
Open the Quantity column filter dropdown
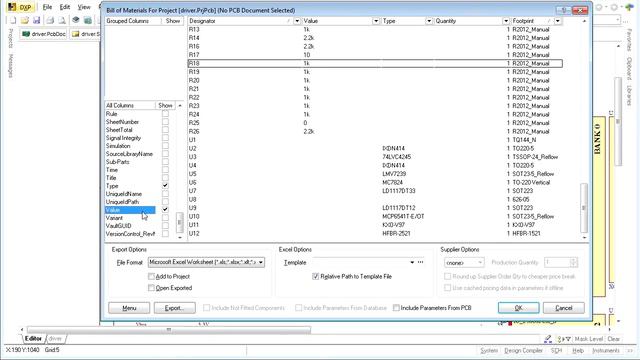(506, 21)
